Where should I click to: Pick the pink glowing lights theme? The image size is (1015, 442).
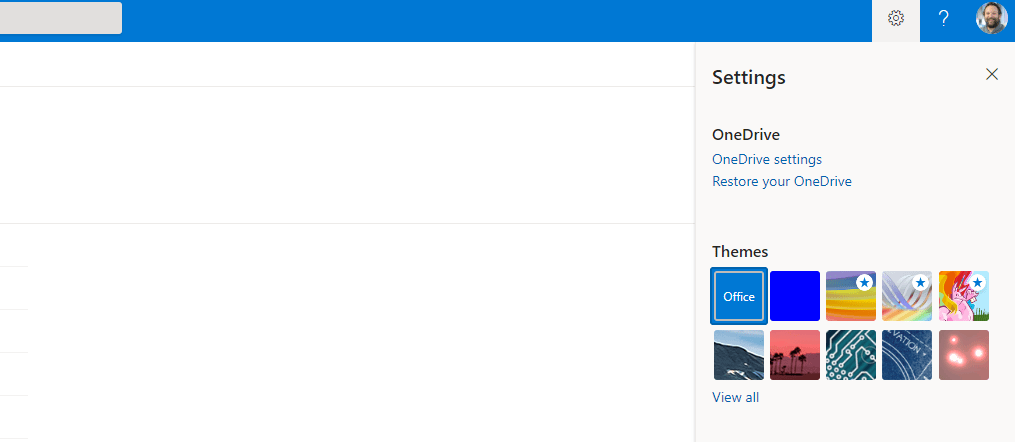pos(964,355)
